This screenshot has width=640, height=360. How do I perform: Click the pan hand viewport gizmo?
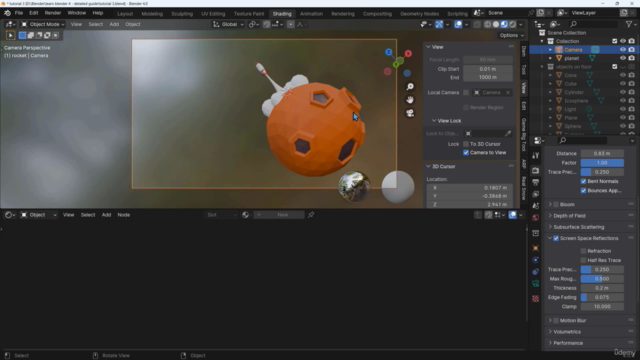(x=410, y=100)
